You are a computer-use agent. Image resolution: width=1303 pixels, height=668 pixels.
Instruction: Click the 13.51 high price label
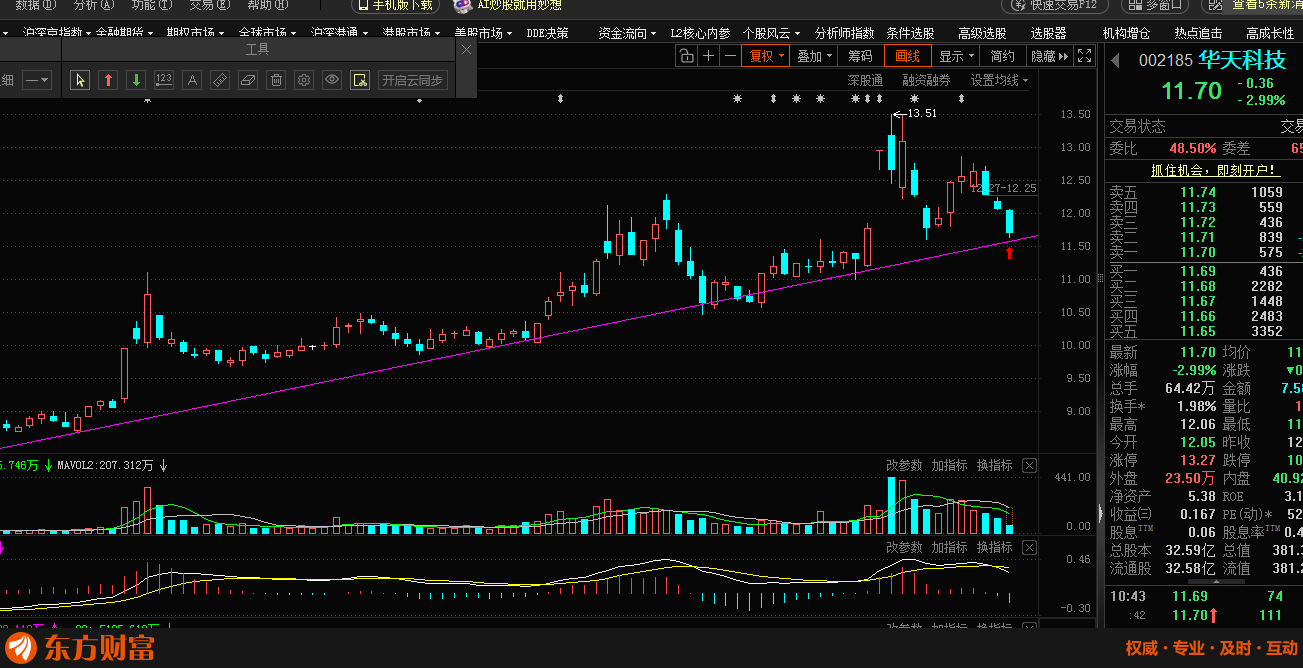[921, 113]
